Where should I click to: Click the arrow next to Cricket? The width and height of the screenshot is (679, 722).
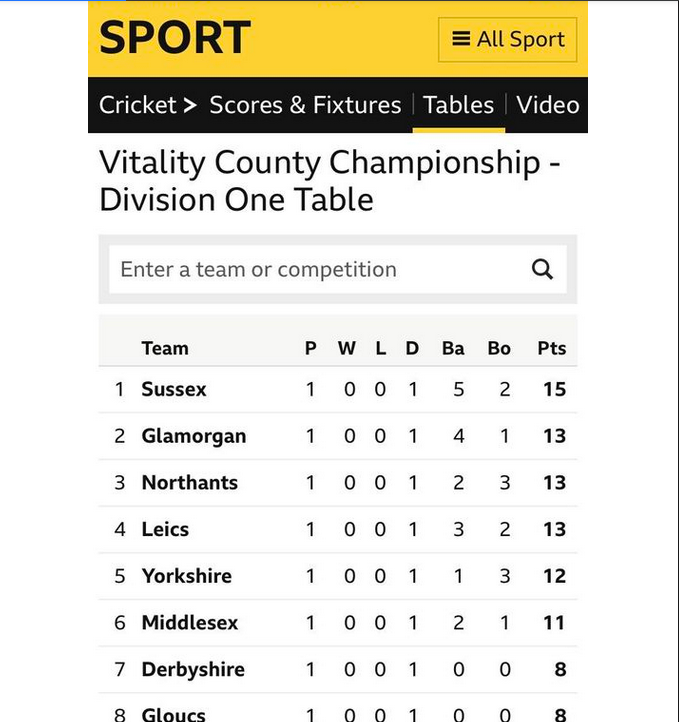190,105
